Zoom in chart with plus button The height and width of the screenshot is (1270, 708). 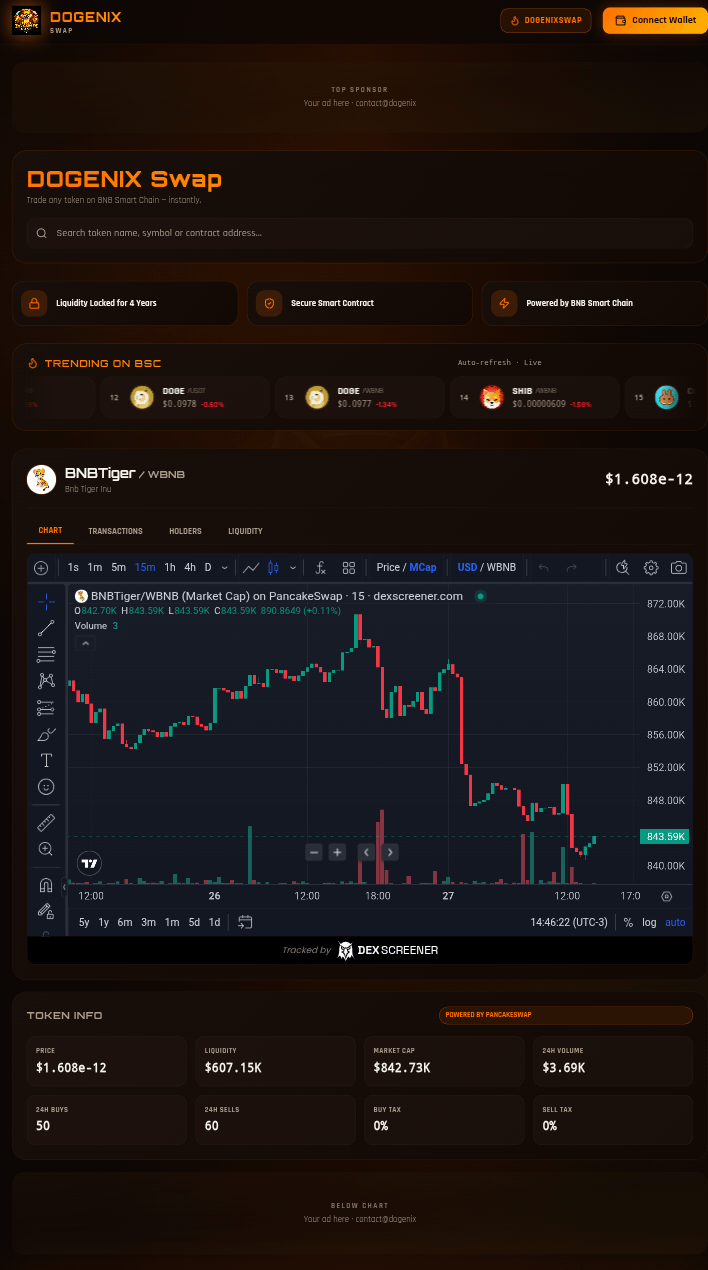point(338,852)
